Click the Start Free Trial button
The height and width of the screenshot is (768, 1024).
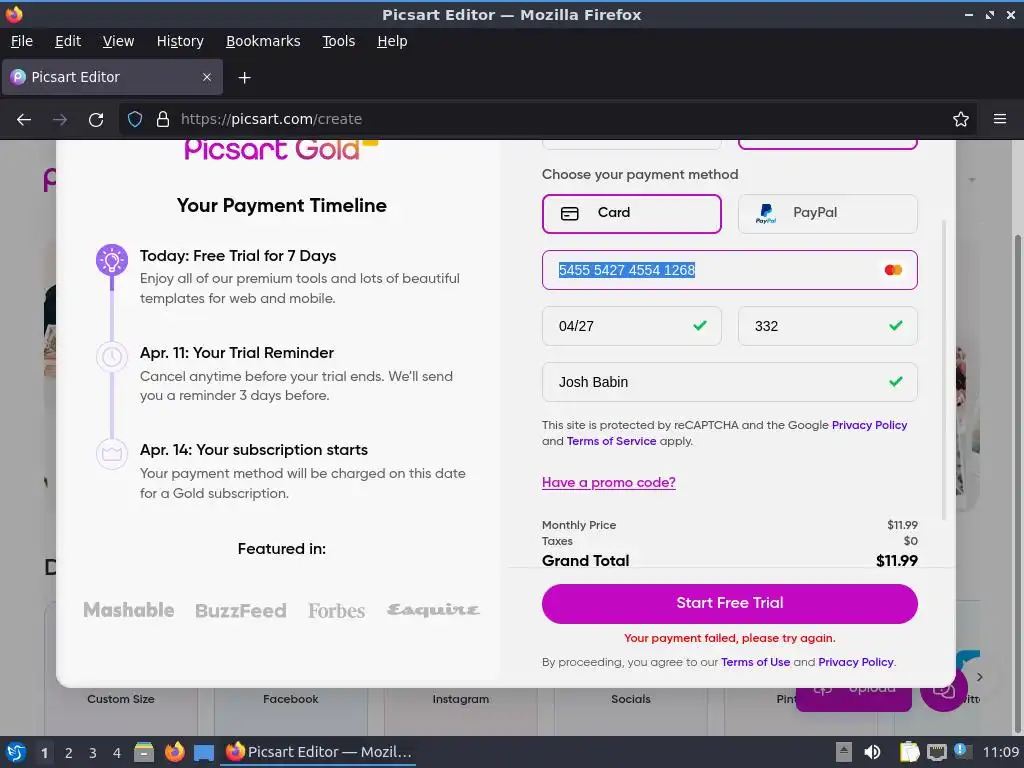coord(729,603)
